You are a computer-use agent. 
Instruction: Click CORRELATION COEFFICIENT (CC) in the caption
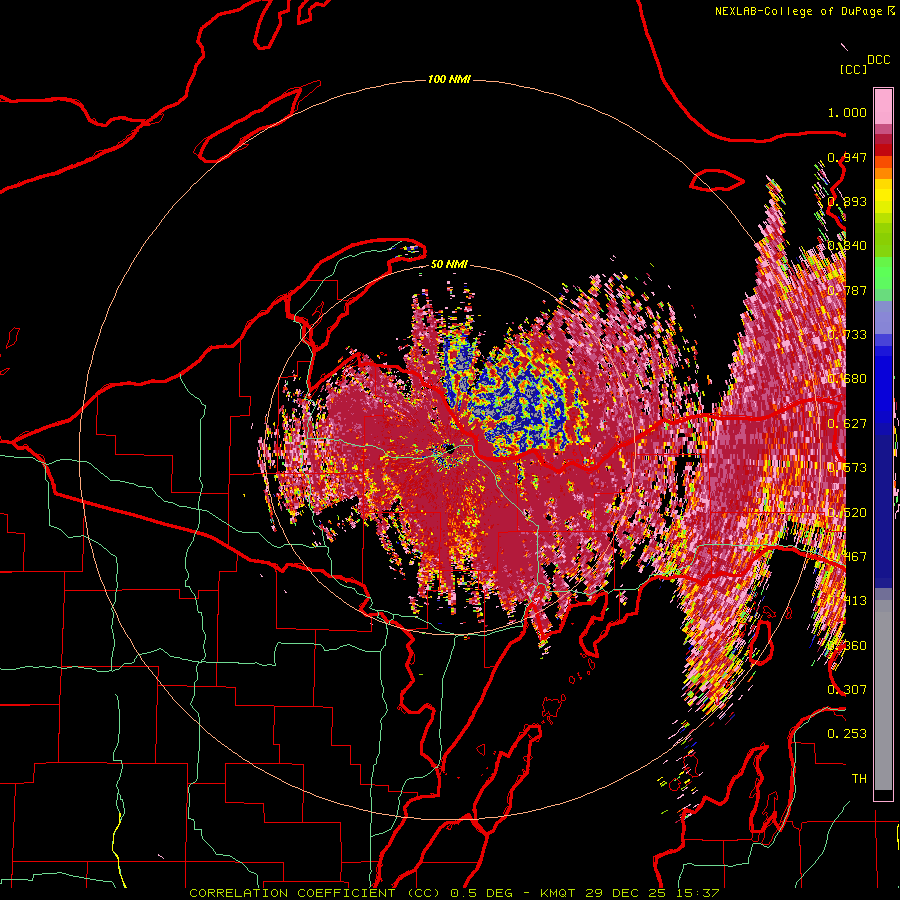click(x=315, y=893)
